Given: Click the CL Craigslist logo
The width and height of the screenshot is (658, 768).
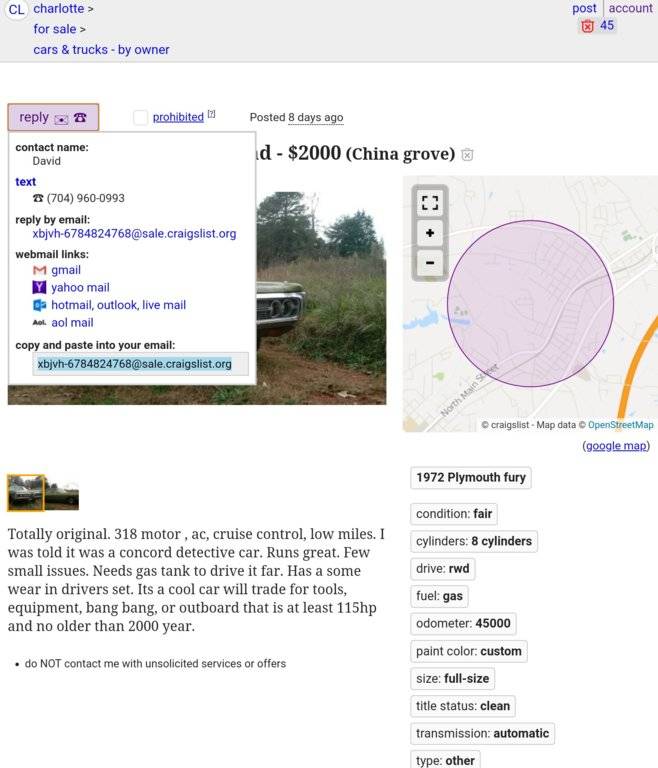Looking at the screenshot, I should tap(17, 10).
